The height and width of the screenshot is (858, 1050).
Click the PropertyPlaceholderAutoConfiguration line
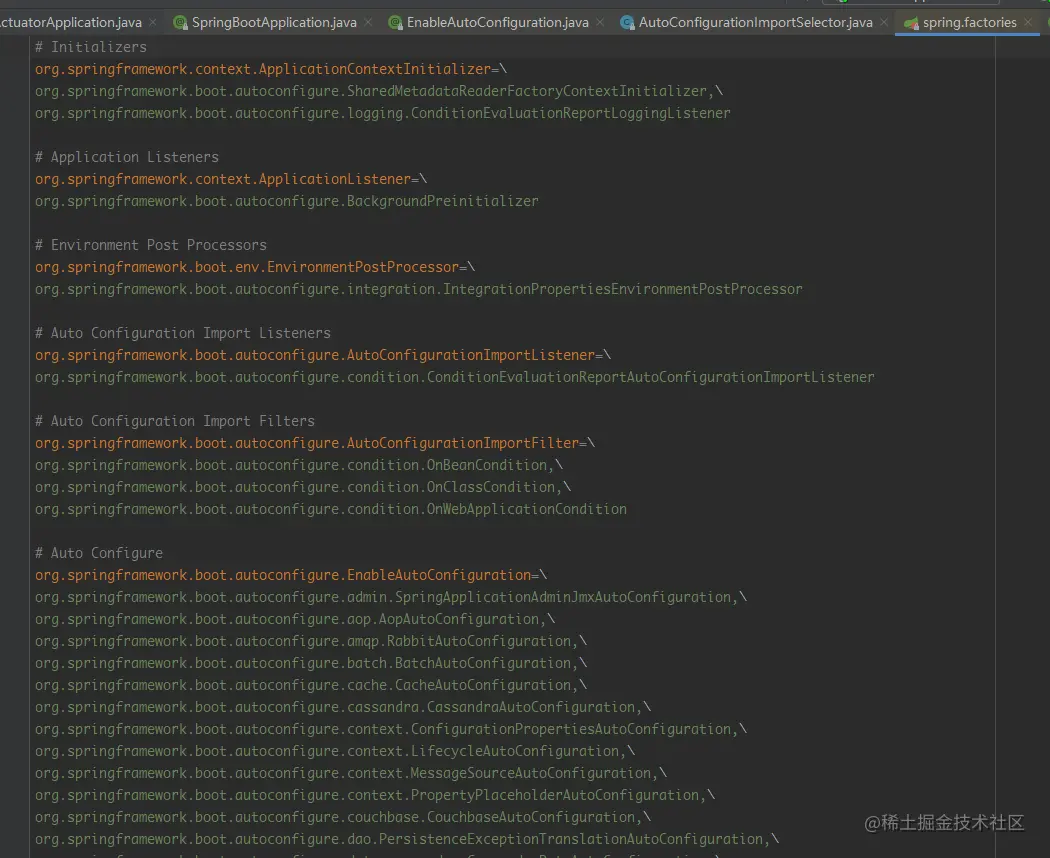pos(375,795)
